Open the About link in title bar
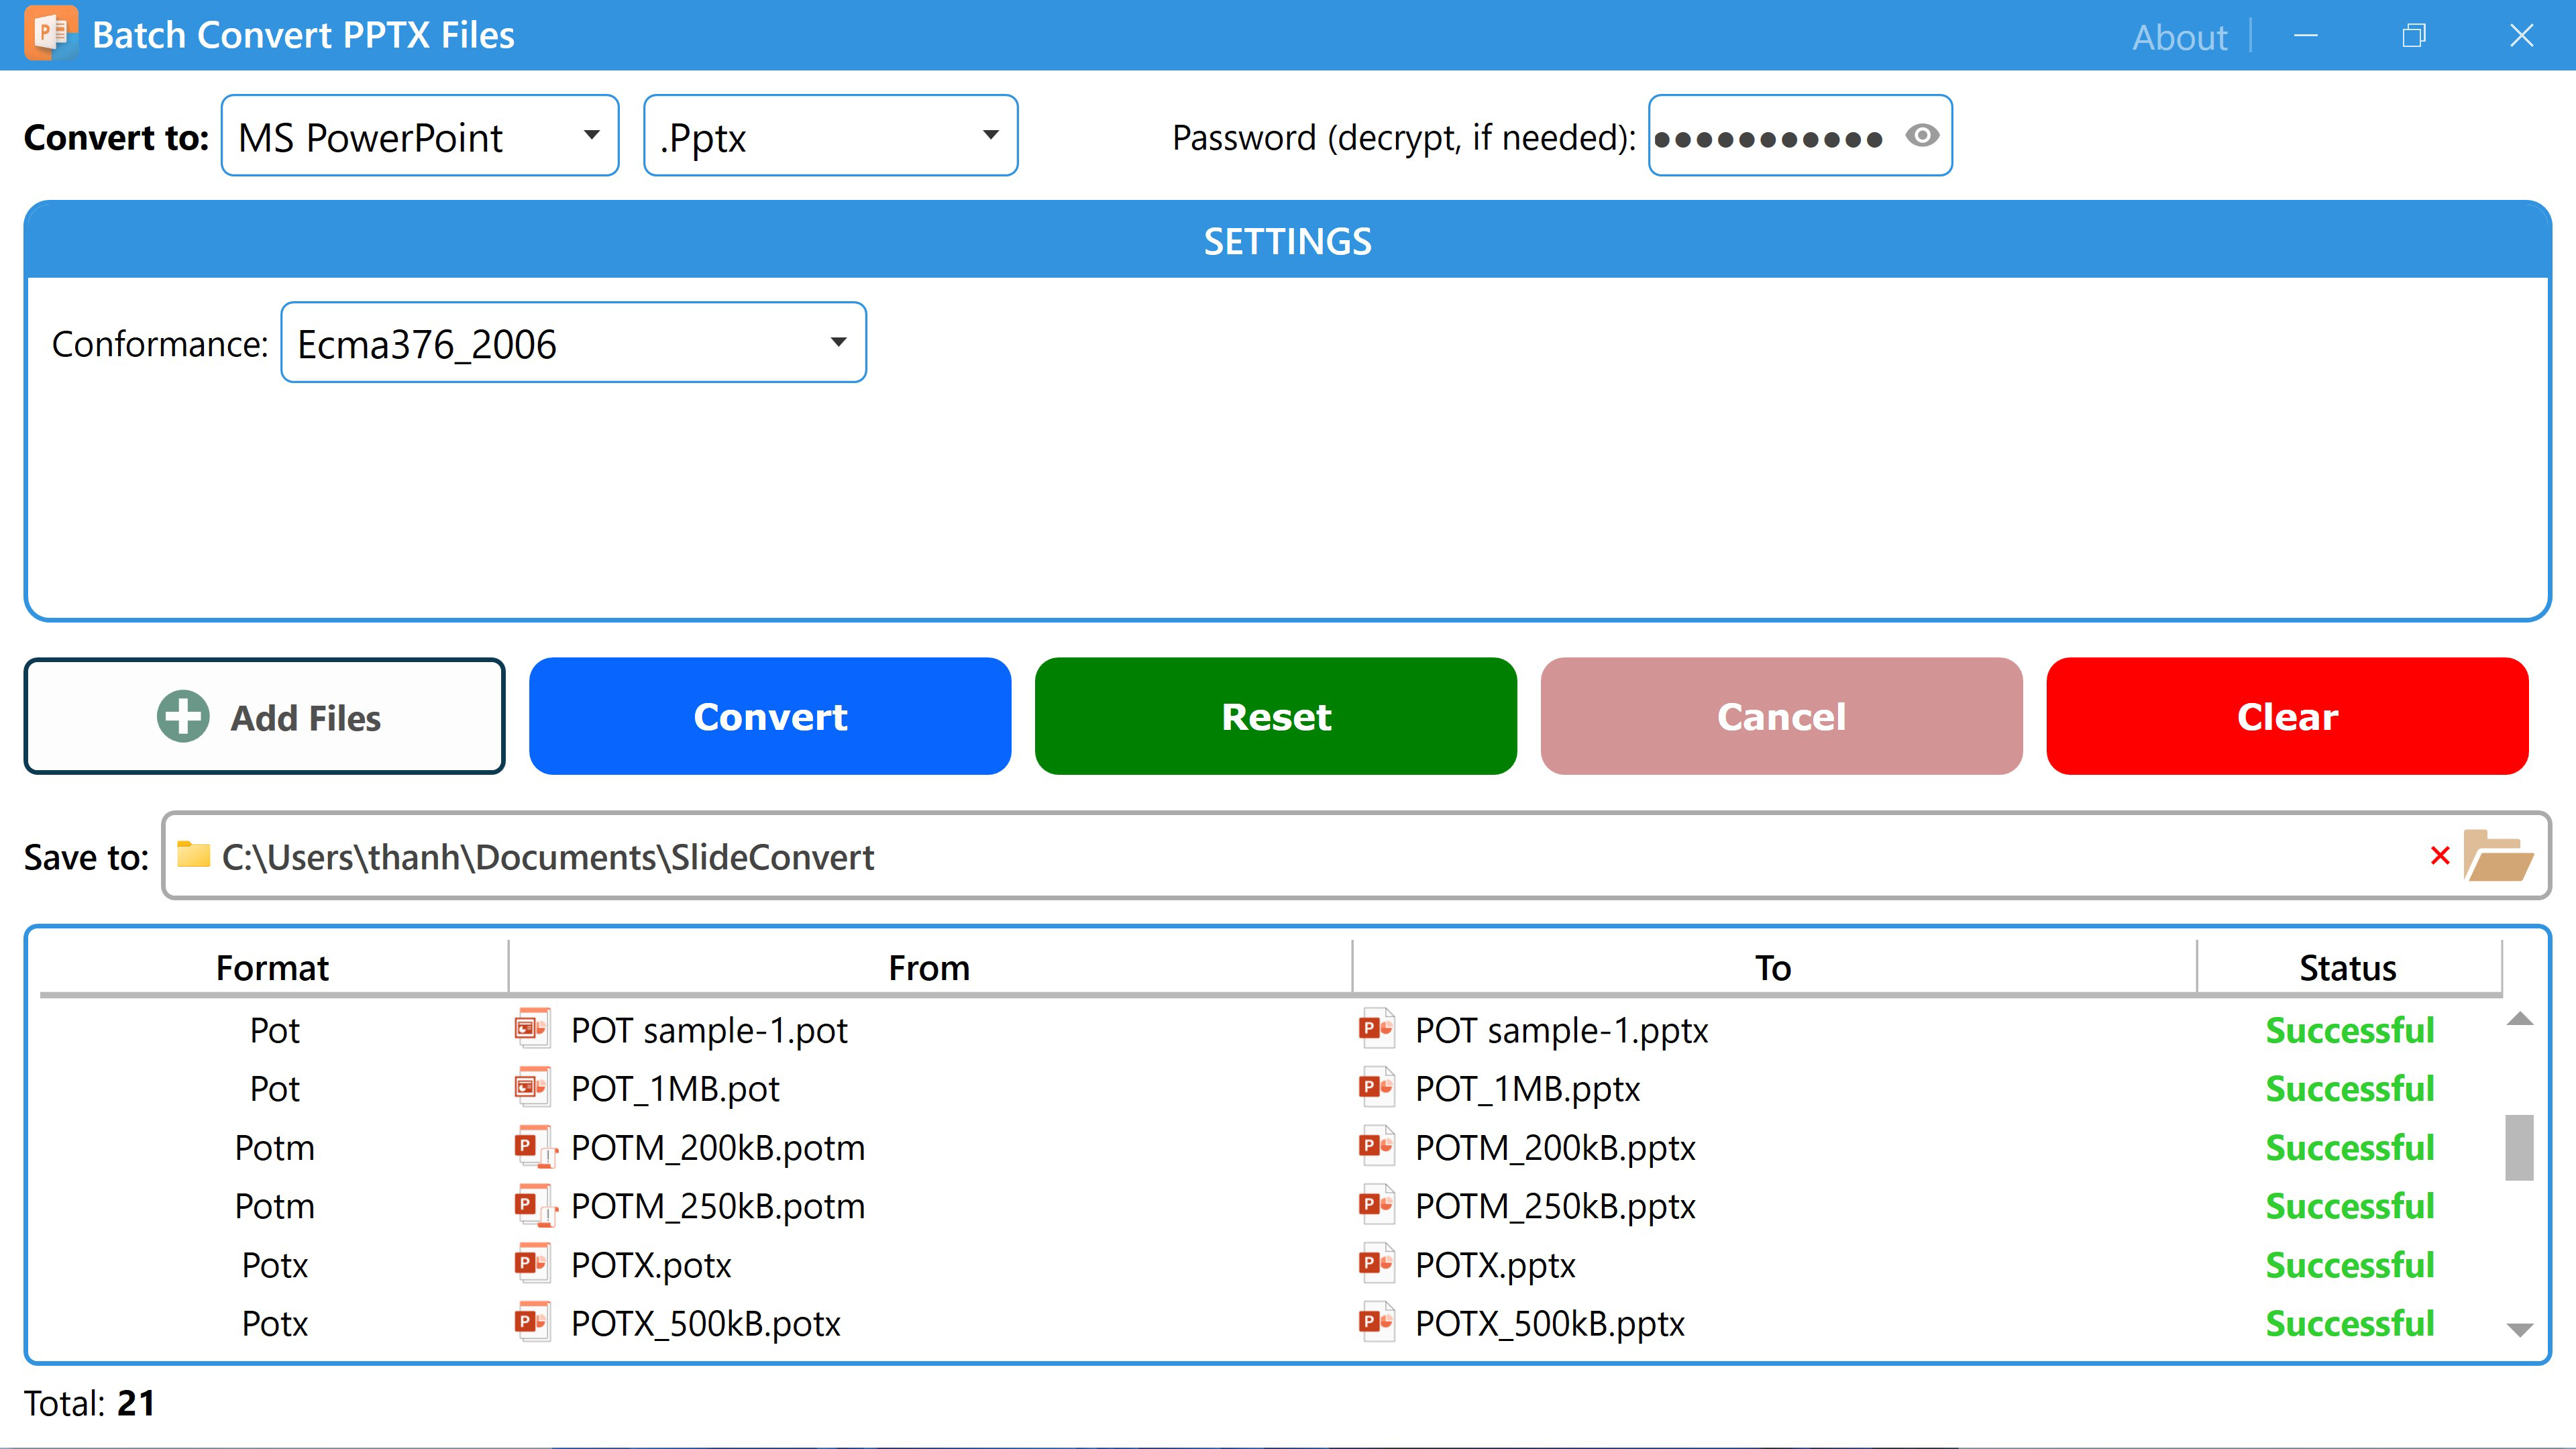2576x1449 pixels. [x=2180, y=37]
